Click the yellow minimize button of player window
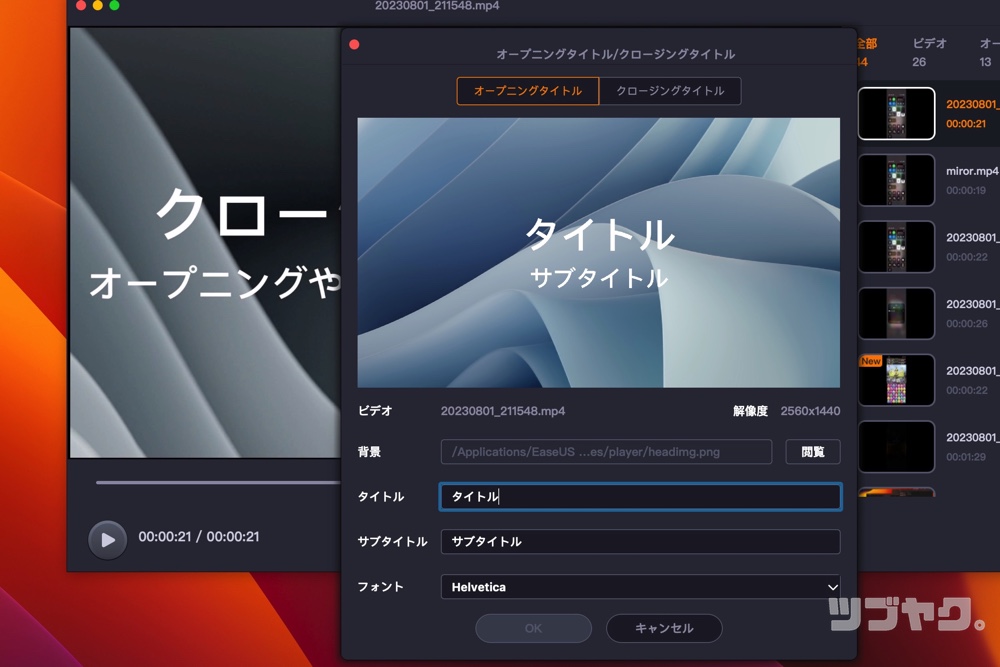The width and height of the screenshot is (1000, 667). pyautogui.click(x=98, y=5)
